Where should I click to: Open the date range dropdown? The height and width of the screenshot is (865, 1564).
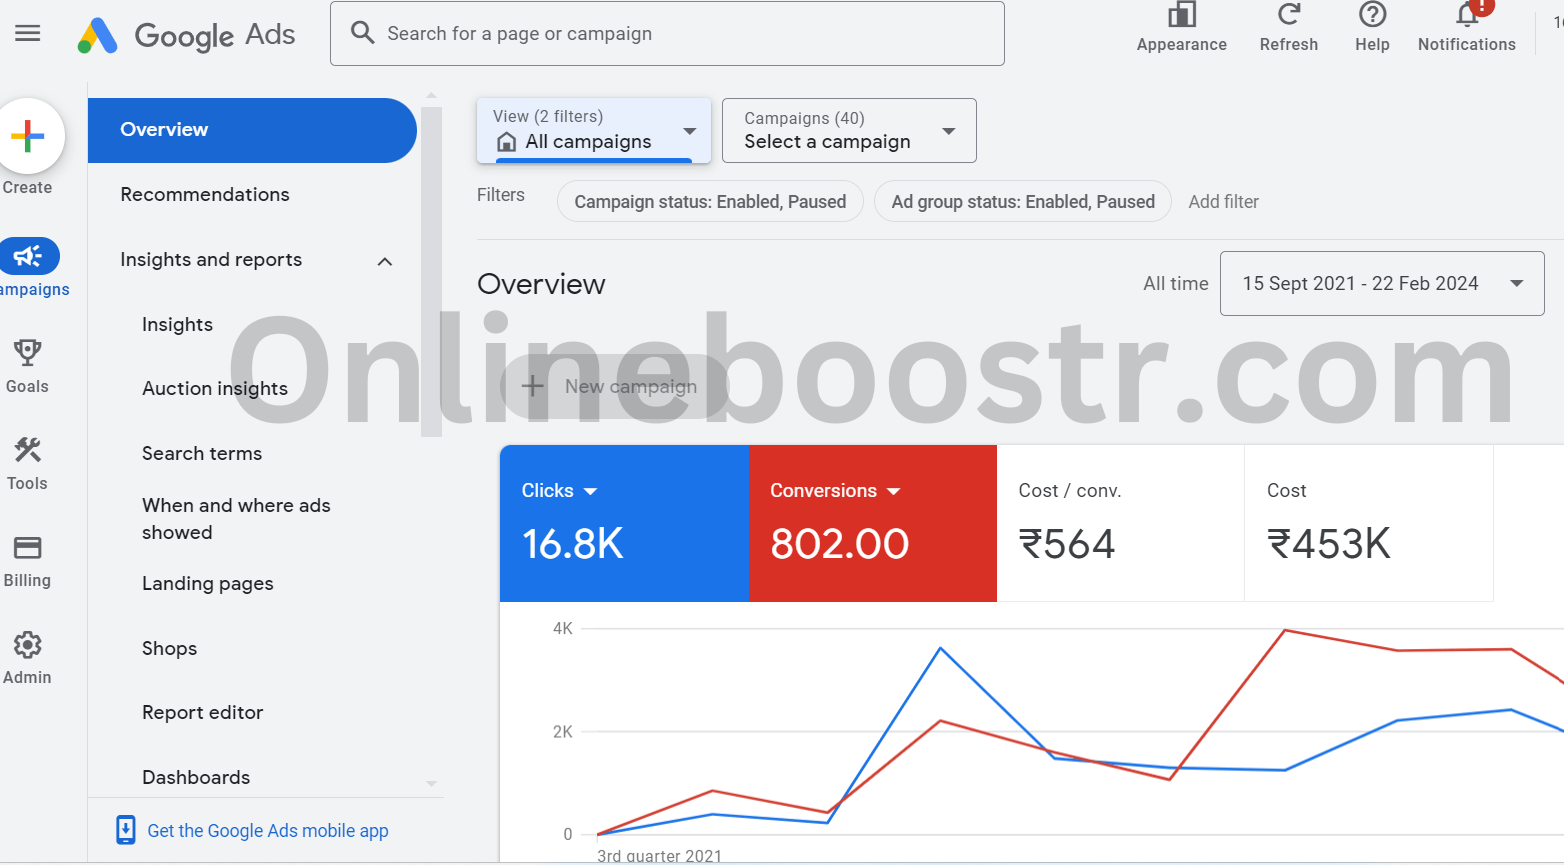pos(1381,284)
